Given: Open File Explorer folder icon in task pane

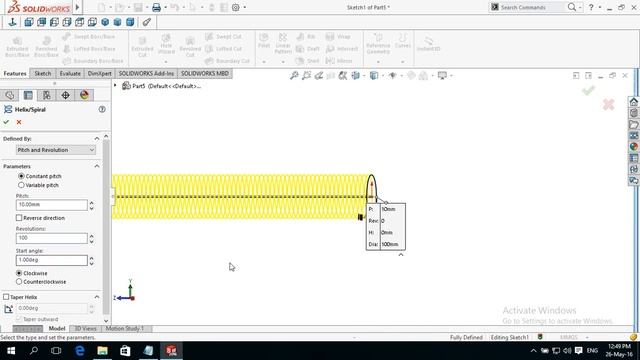Looking at the screenshot, I should [x=633, y=124].
